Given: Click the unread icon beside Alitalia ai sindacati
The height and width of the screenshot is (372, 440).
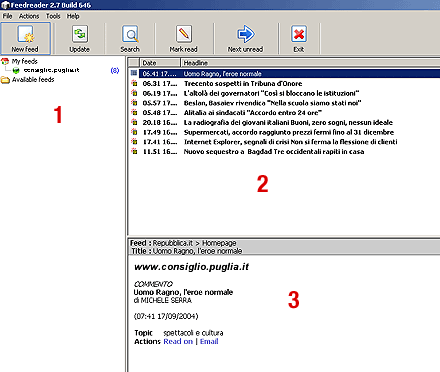Looking at the screenshot, I should (134, 112).
